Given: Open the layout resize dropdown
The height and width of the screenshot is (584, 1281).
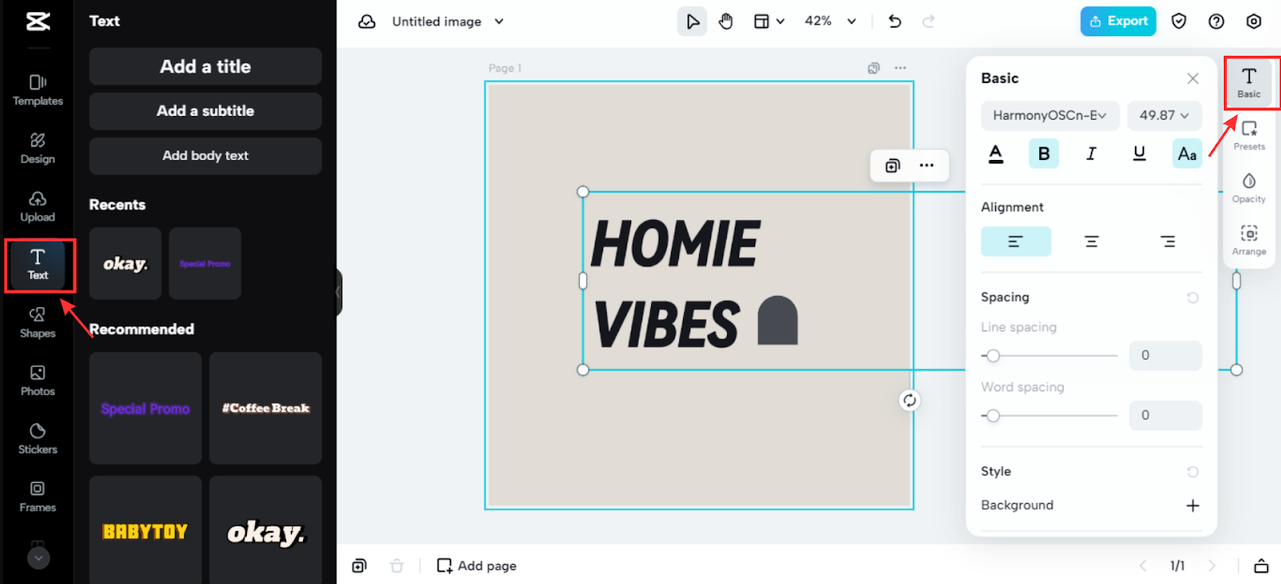Looking at the screenshot, I should point(769,21).
